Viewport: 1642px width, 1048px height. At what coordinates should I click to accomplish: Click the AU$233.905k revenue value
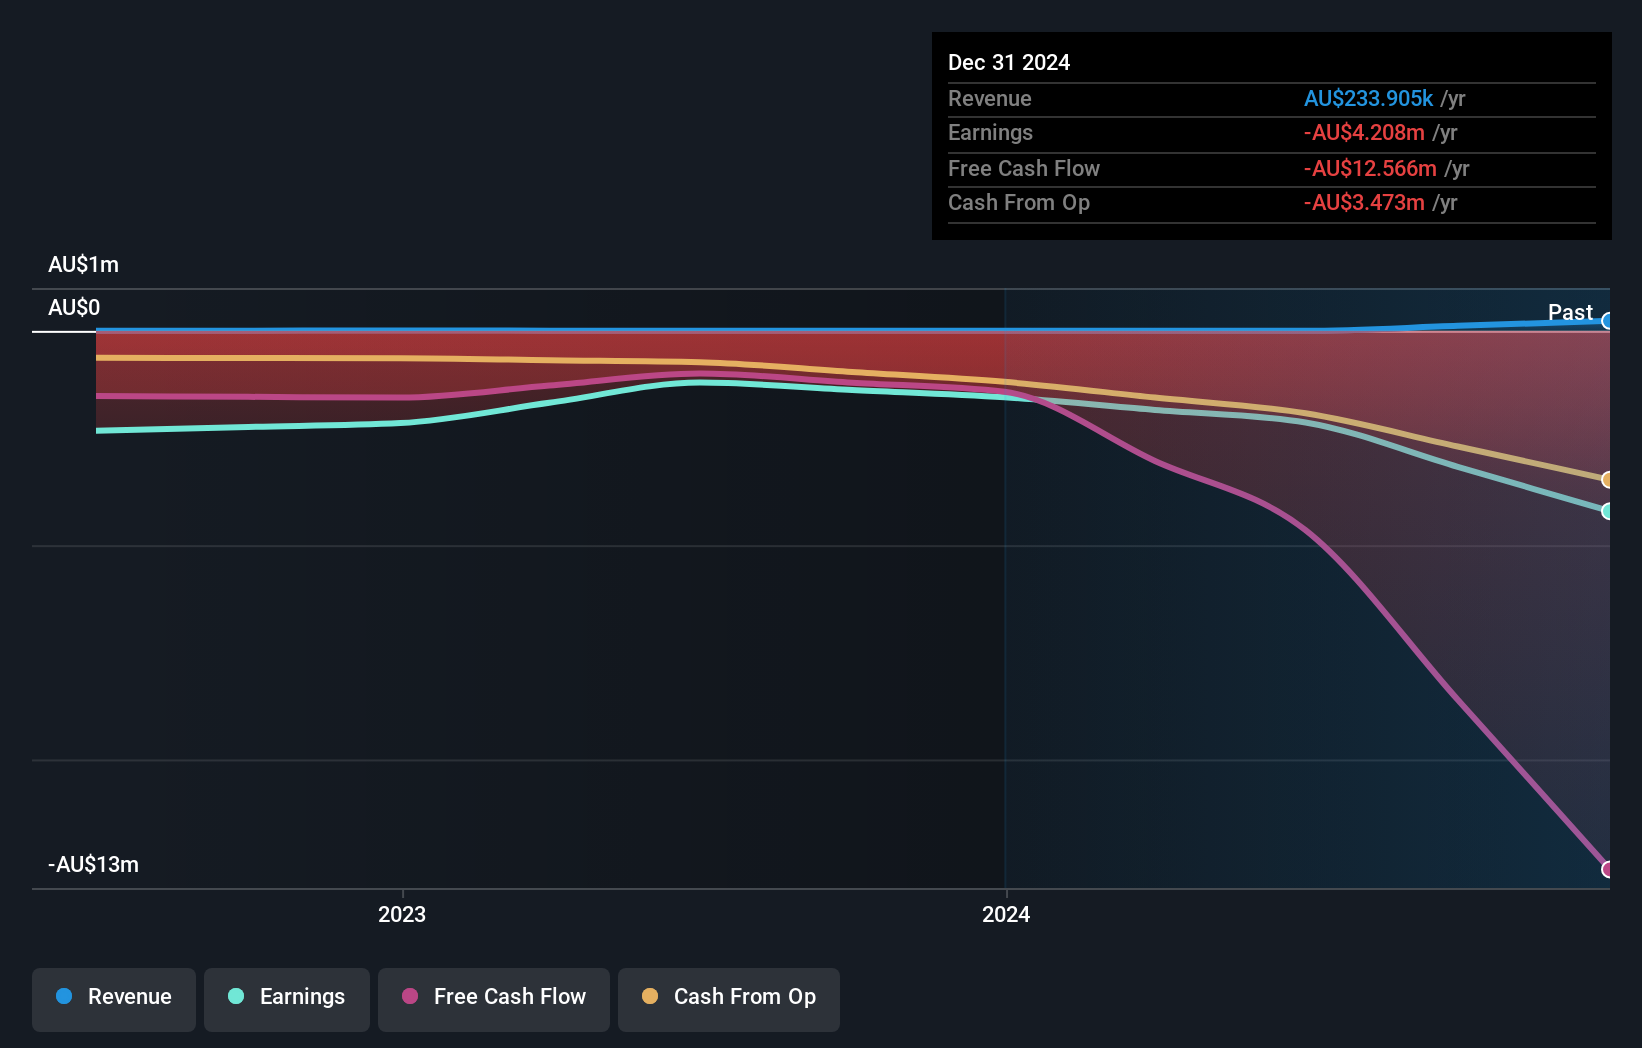pos(1369,98)
